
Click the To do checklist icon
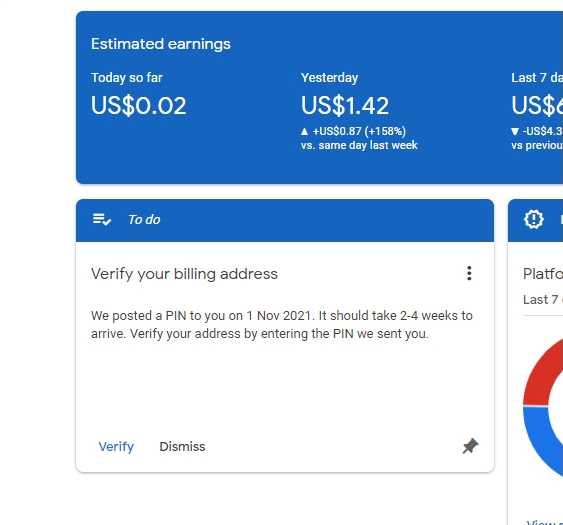coord(102,219)
